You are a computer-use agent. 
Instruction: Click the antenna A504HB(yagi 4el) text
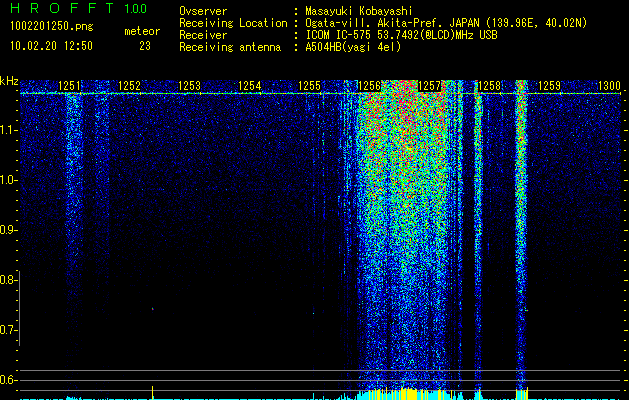(353, 47)
